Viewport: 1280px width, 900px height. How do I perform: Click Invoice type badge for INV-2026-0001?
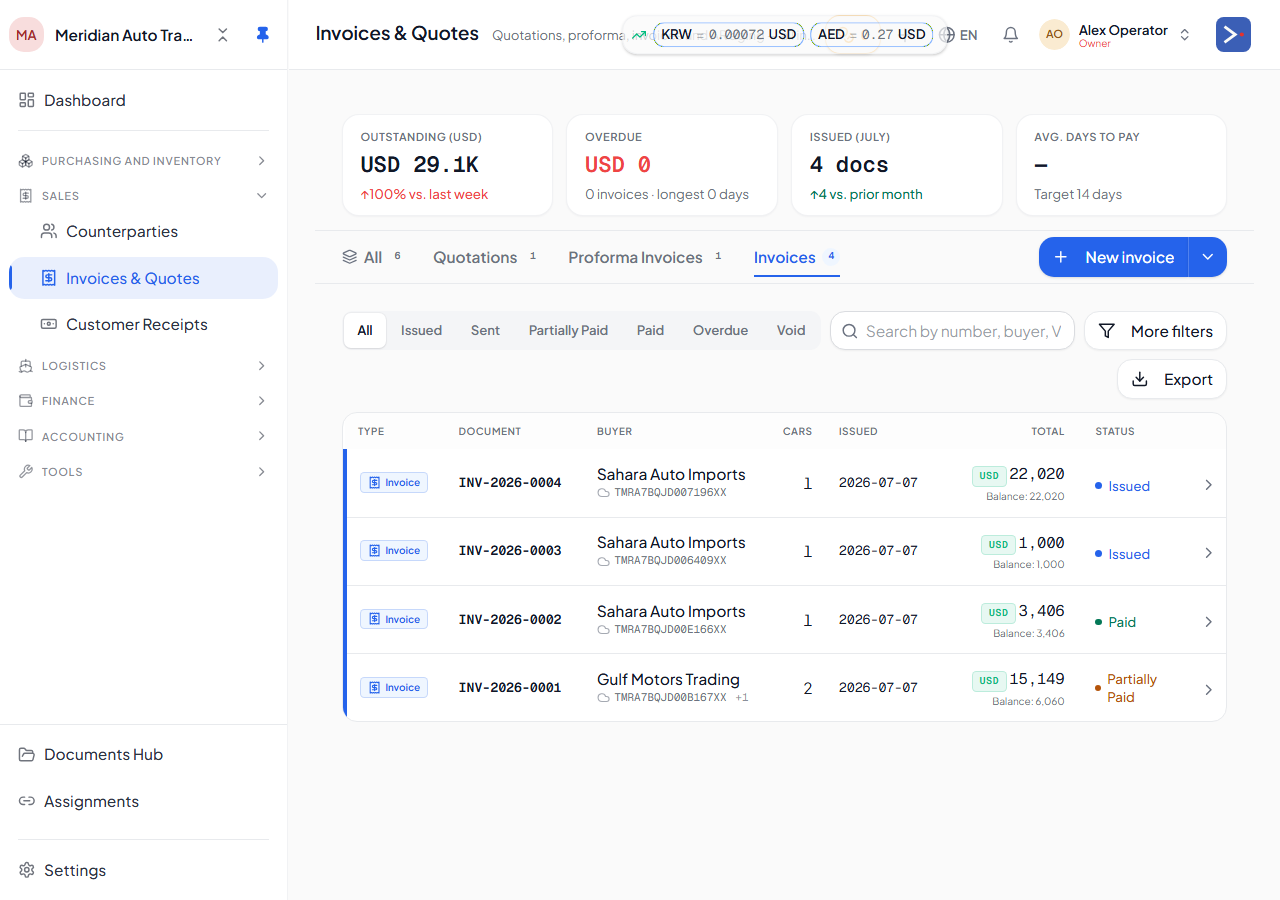click(x=394, y=687)
